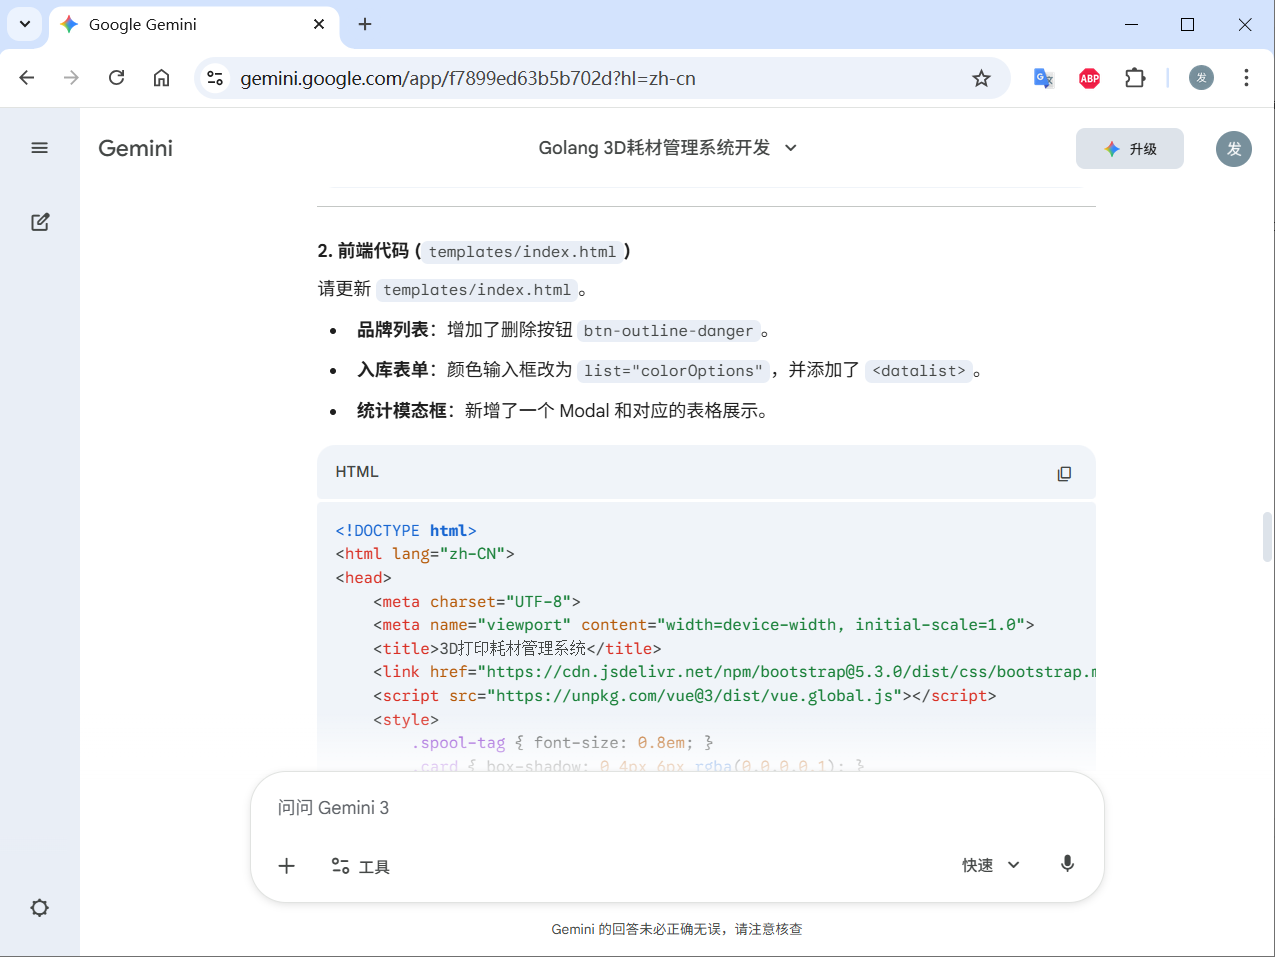The image size is (1275, 957).
Task: Open the Gemini hamburger main menu
Action: (40, 148)
